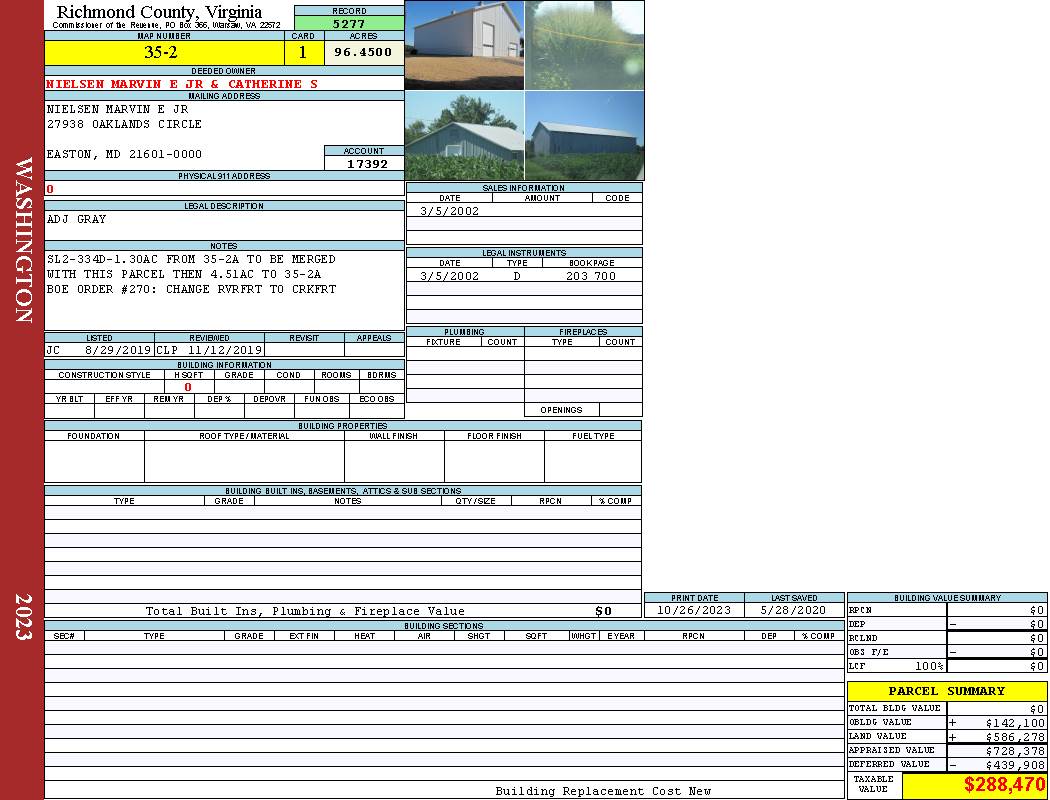Click the sales information date 3/5/2002
The image size is (1050, 800).
point(449,211)
